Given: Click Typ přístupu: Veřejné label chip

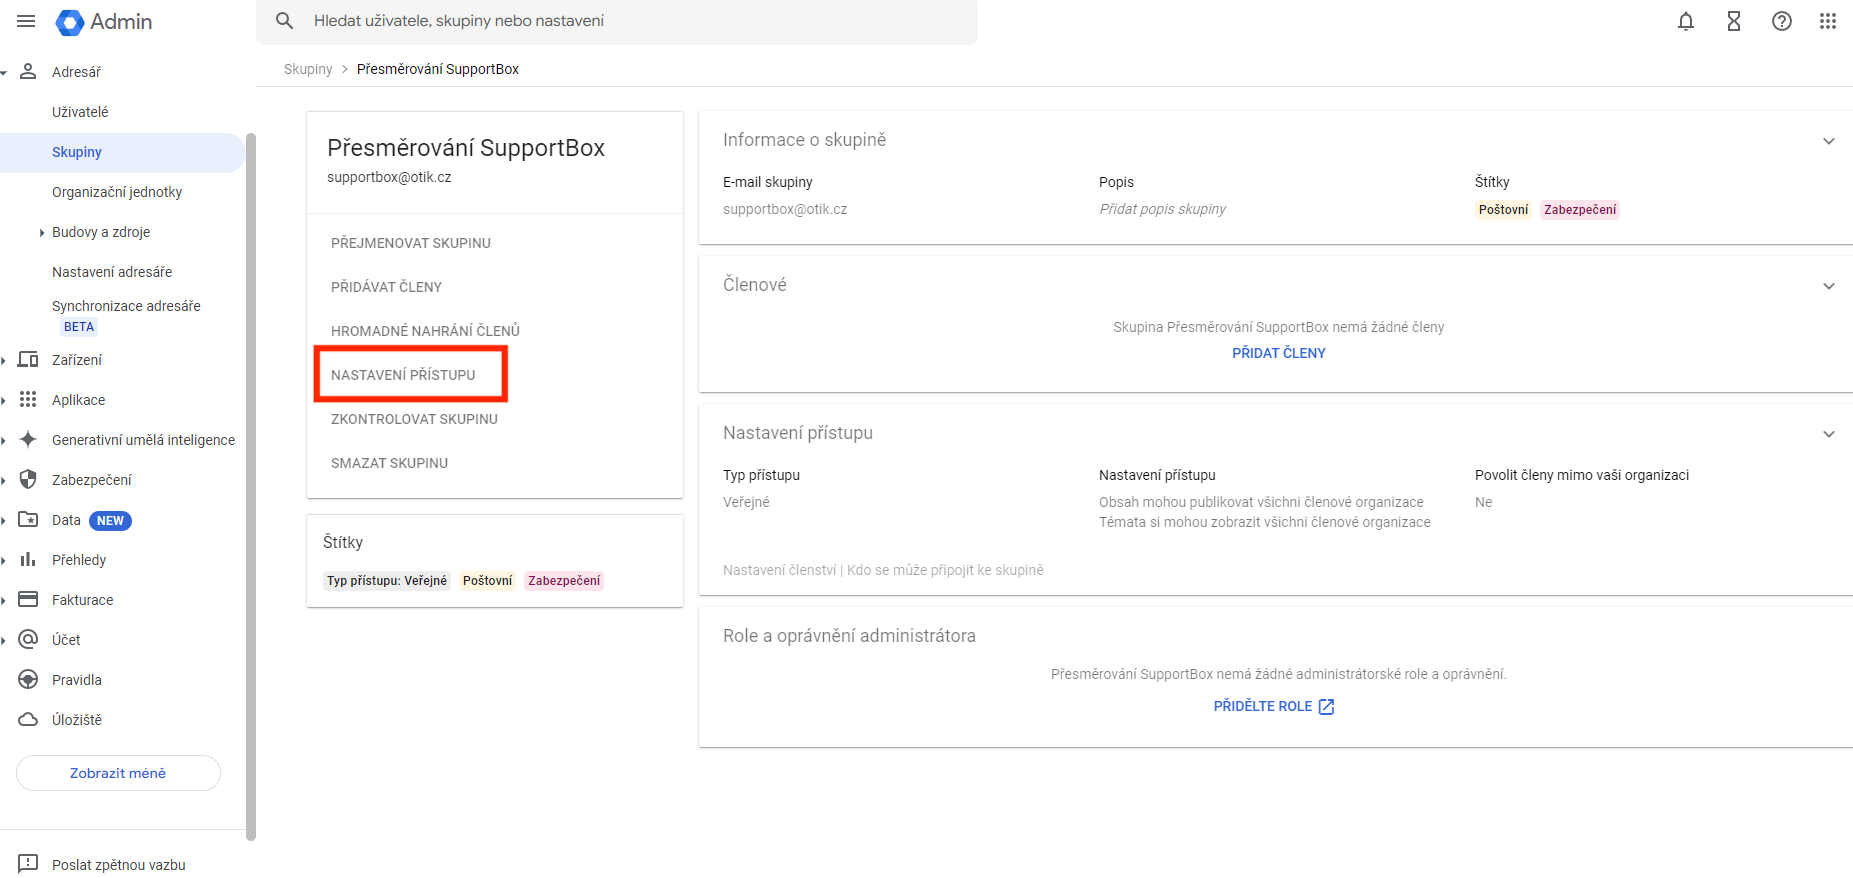Looking at the screenshot, I should coord(387,581).
